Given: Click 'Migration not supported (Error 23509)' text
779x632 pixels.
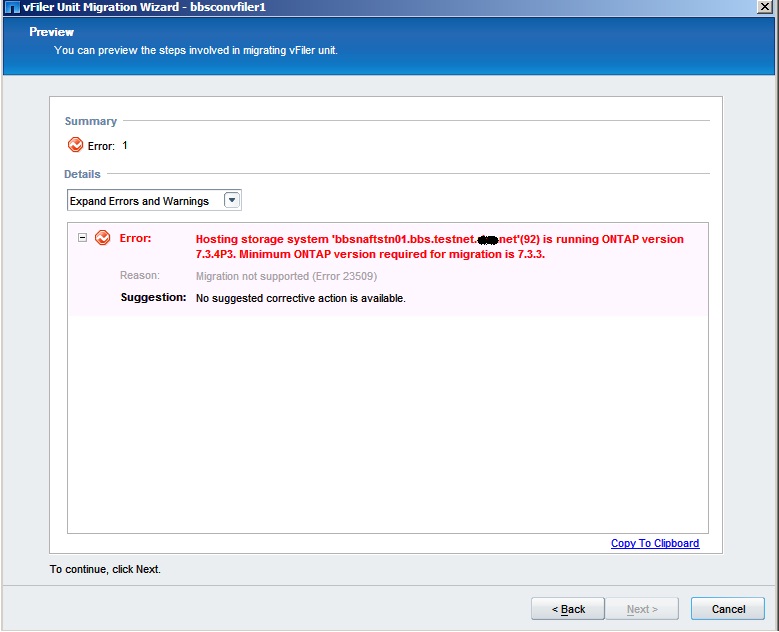Looking at the screenshot, I should [287, 276].
